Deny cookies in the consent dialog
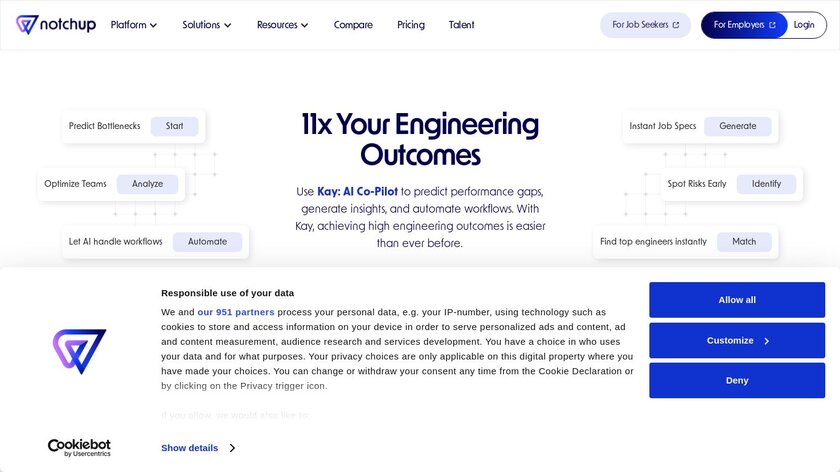 tap(737, 380)
